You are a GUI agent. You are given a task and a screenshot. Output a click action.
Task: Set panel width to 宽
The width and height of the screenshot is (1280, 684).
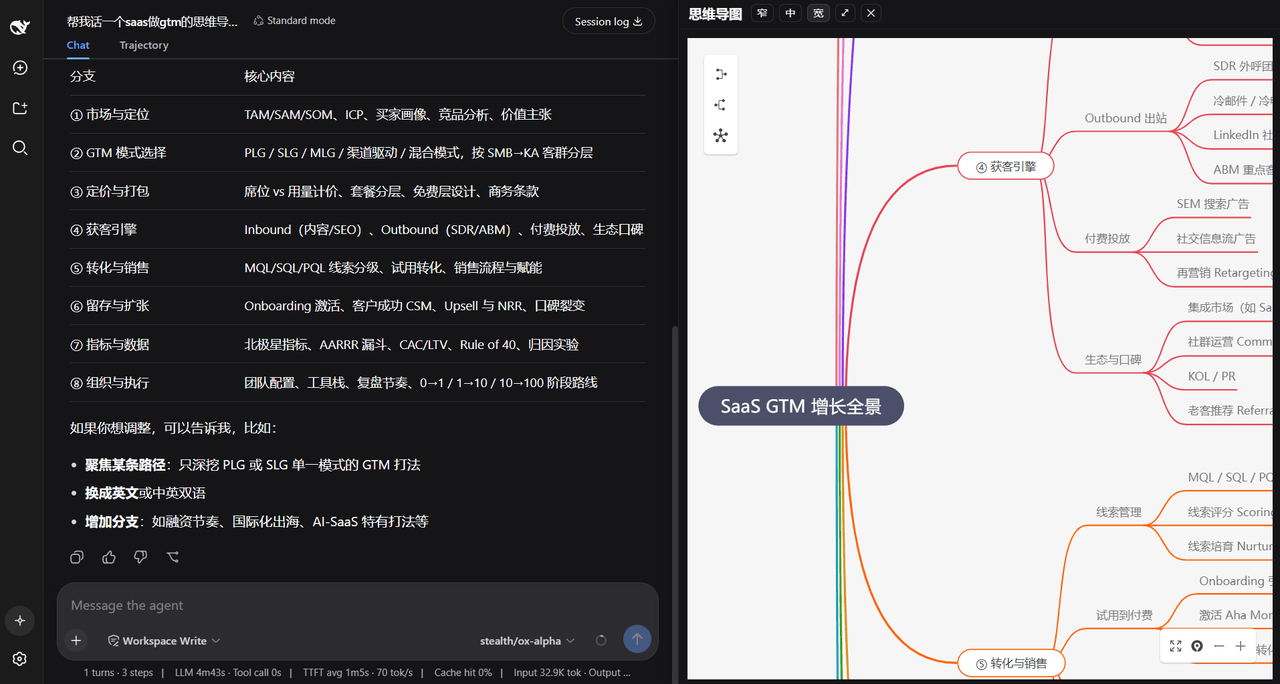(819, 13)
